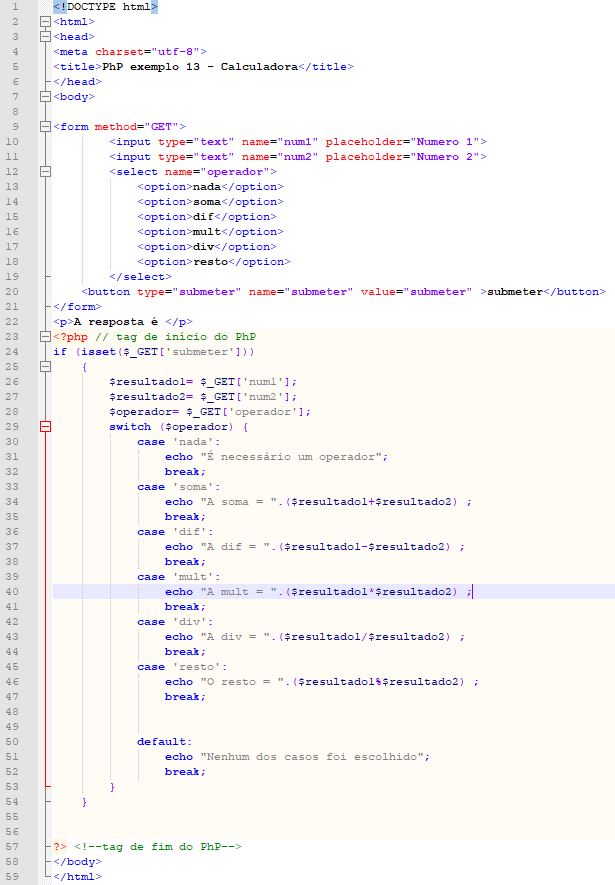Click the case 'nada': statement

coord(179,442)
